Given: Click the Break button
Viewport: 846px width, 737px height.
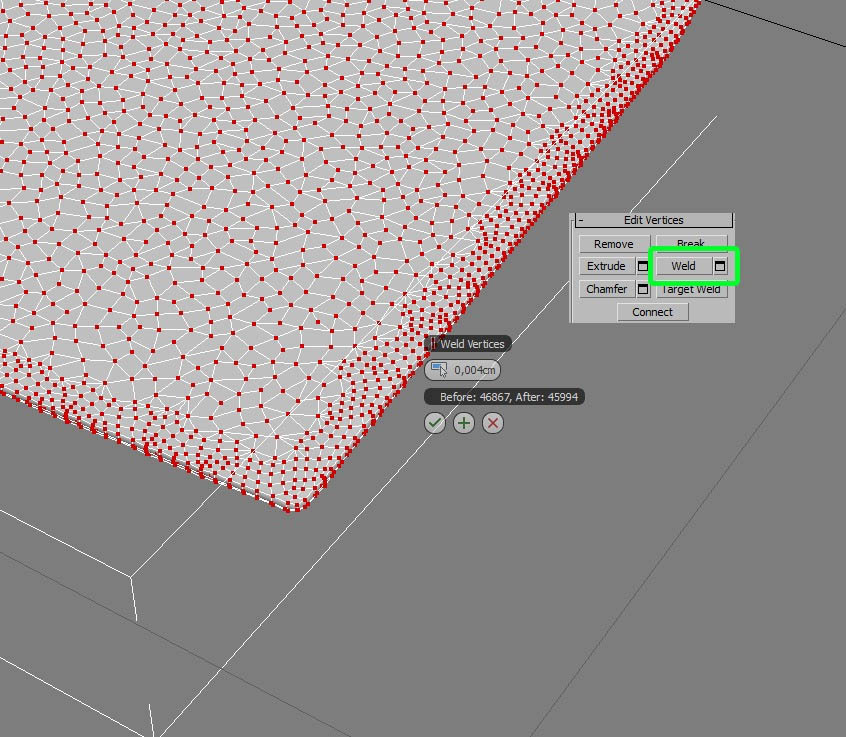Looking at the screenshot, I should (691, 243).
